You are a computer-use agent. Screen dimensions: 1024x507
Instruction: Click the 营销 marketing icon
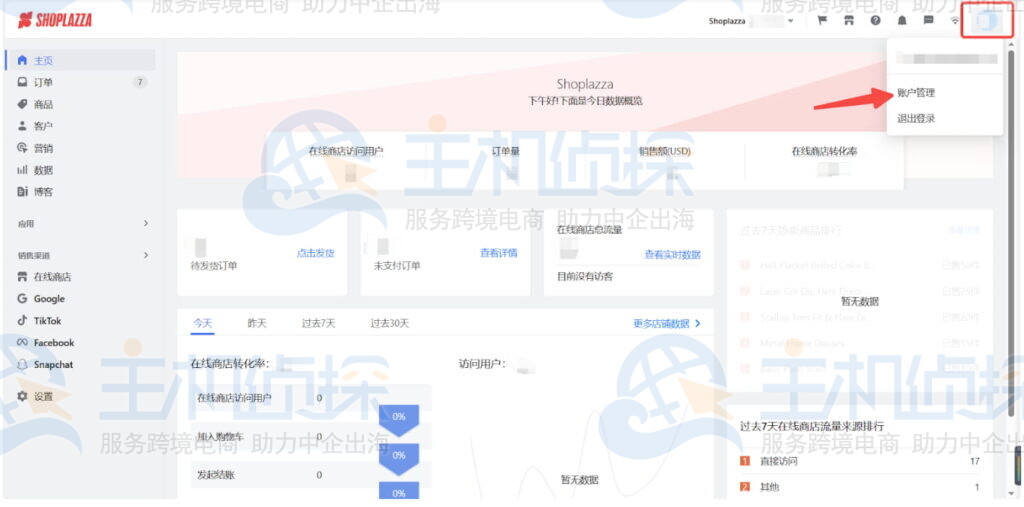click(x=22, y=148)
